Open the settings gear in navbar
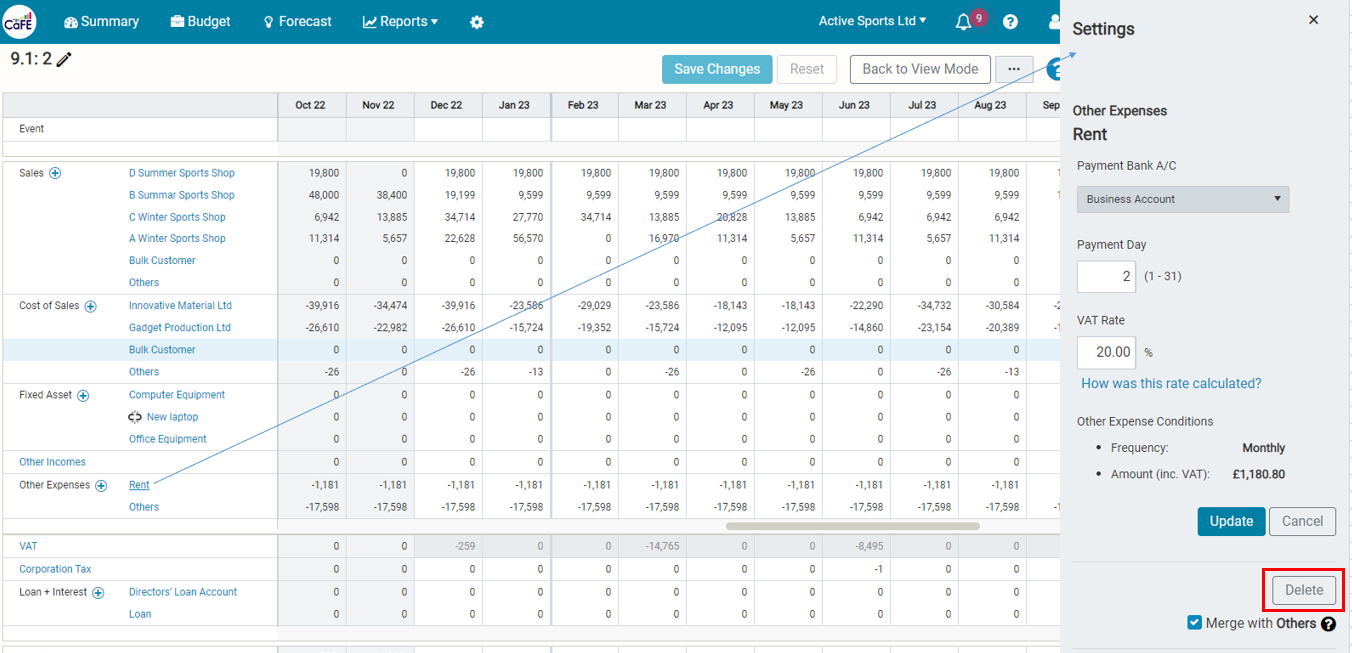Viewport: 1352px width, 653px height. [x=477, y=22]
